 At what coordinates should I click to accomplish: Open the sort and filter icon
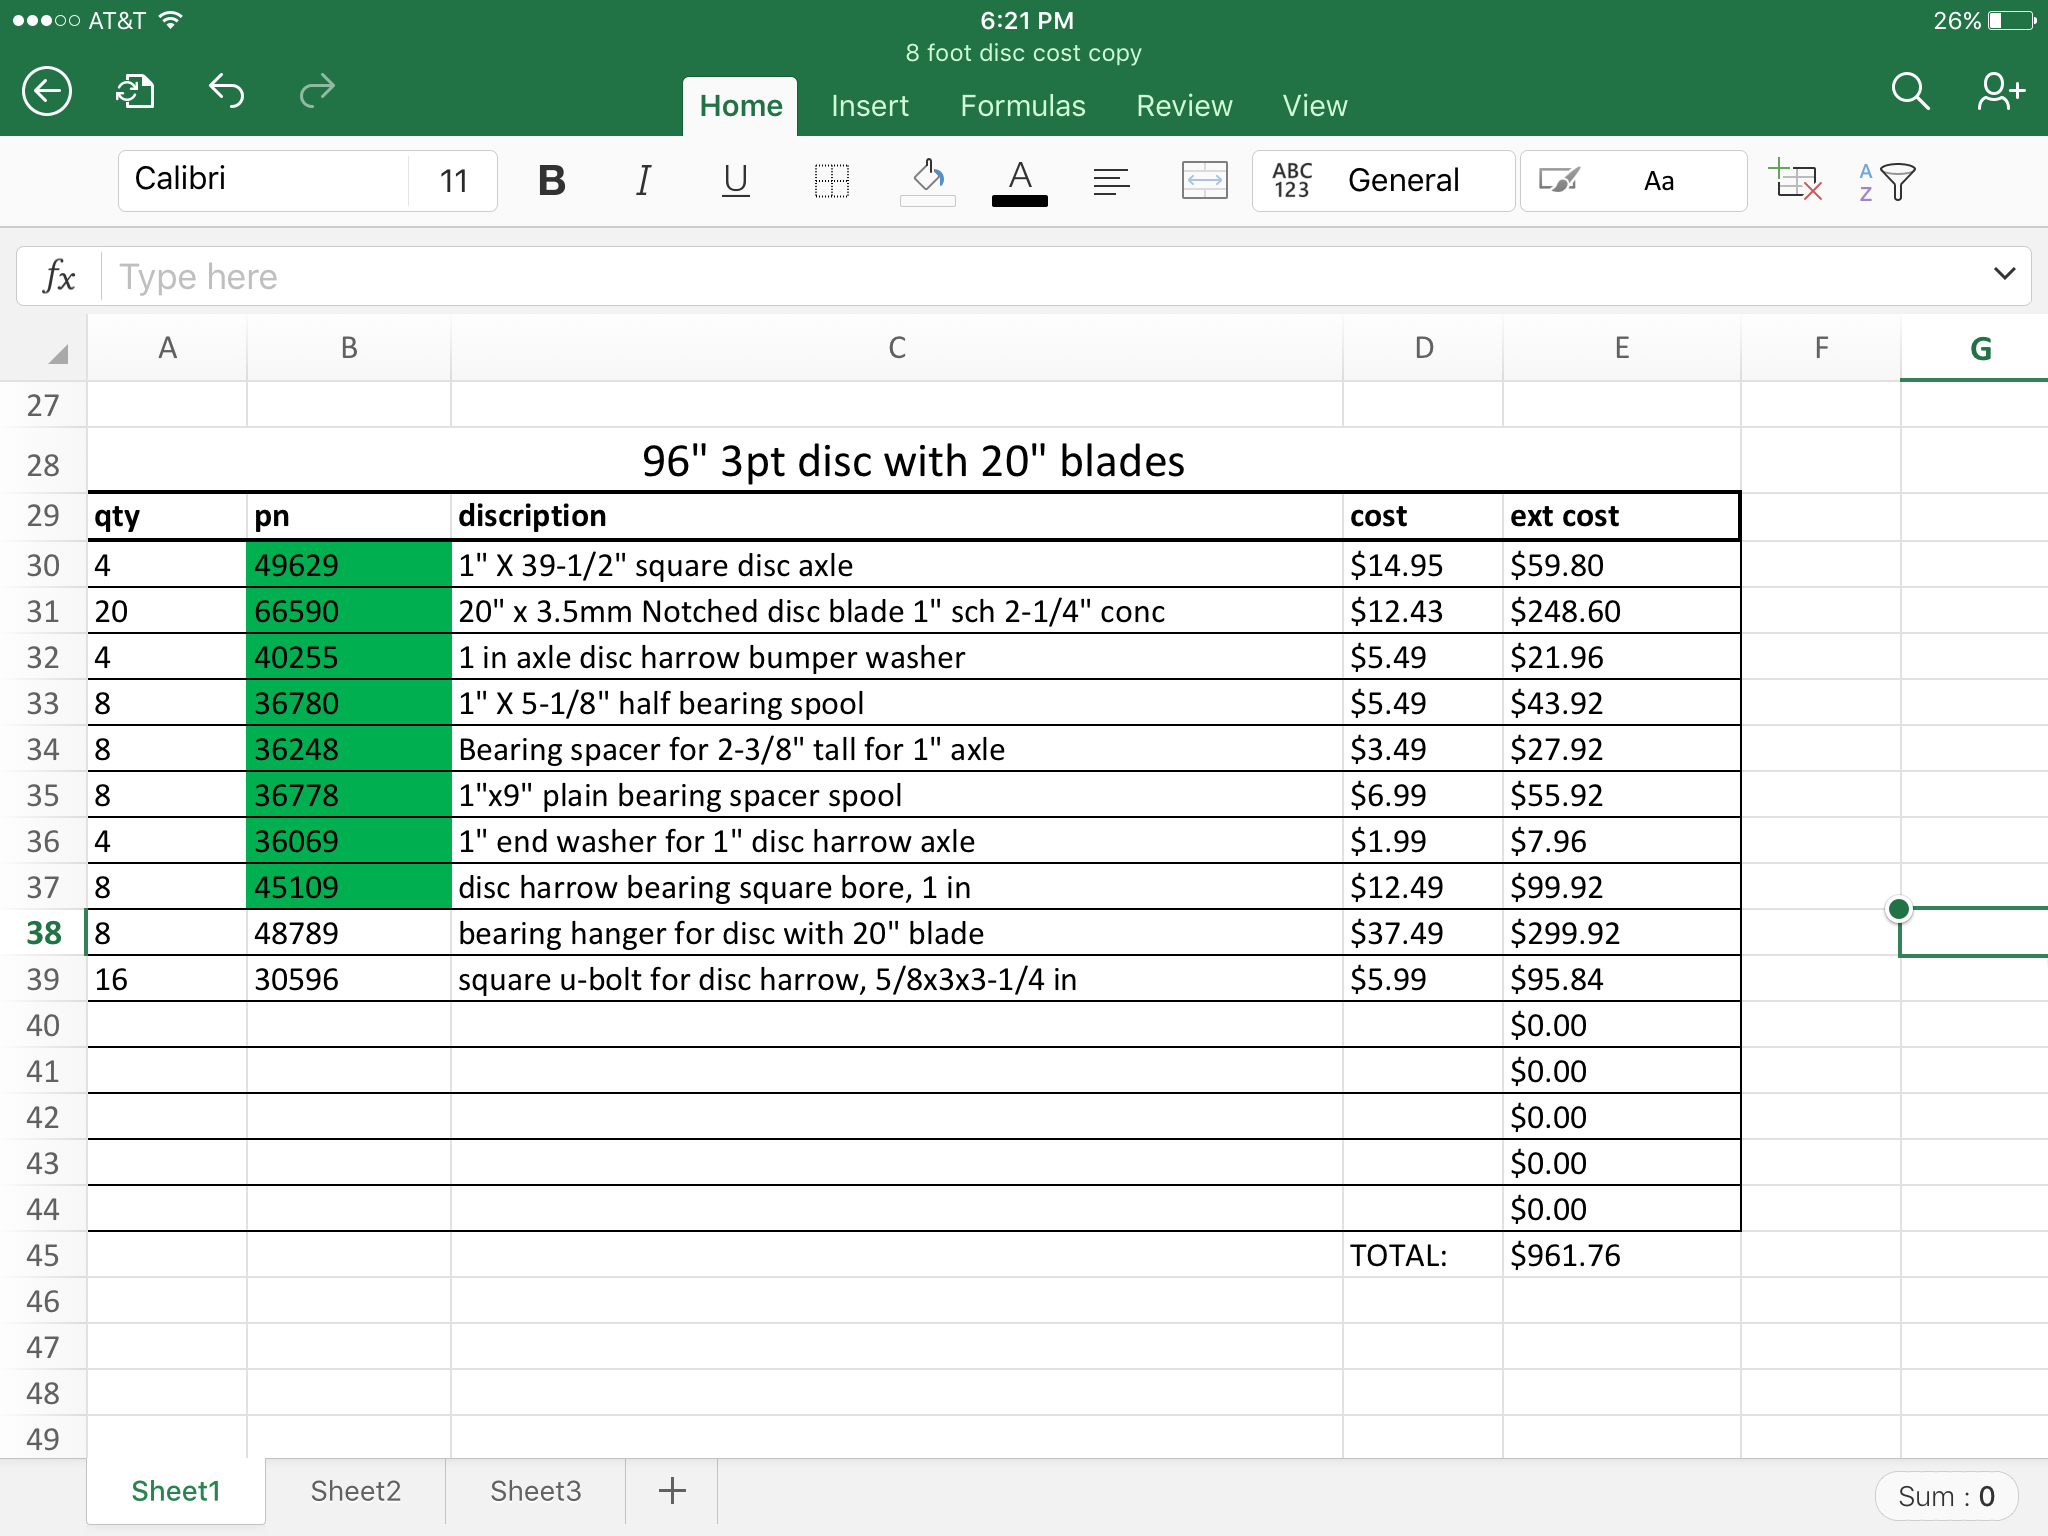point(1886,181)
